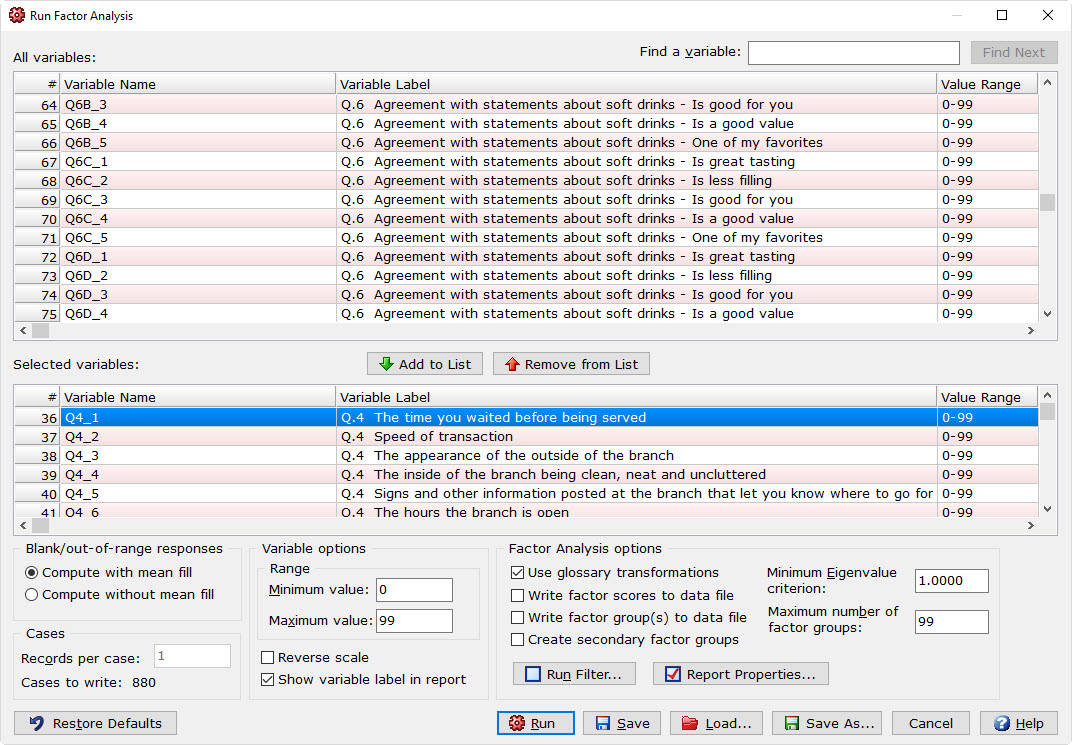
Task: Click the Find Next button
Action: [1014, 53]
